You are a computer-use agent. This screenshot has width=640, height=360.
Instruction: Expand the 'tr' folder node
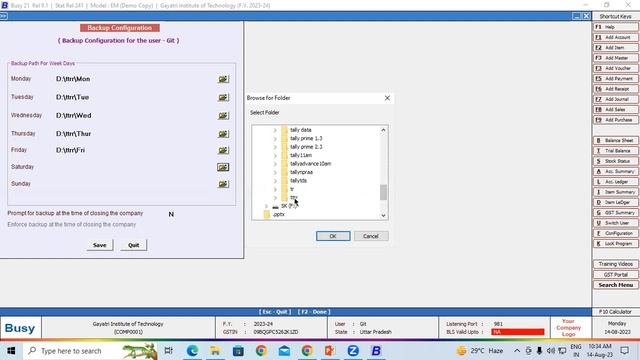(x=275, y=189)
